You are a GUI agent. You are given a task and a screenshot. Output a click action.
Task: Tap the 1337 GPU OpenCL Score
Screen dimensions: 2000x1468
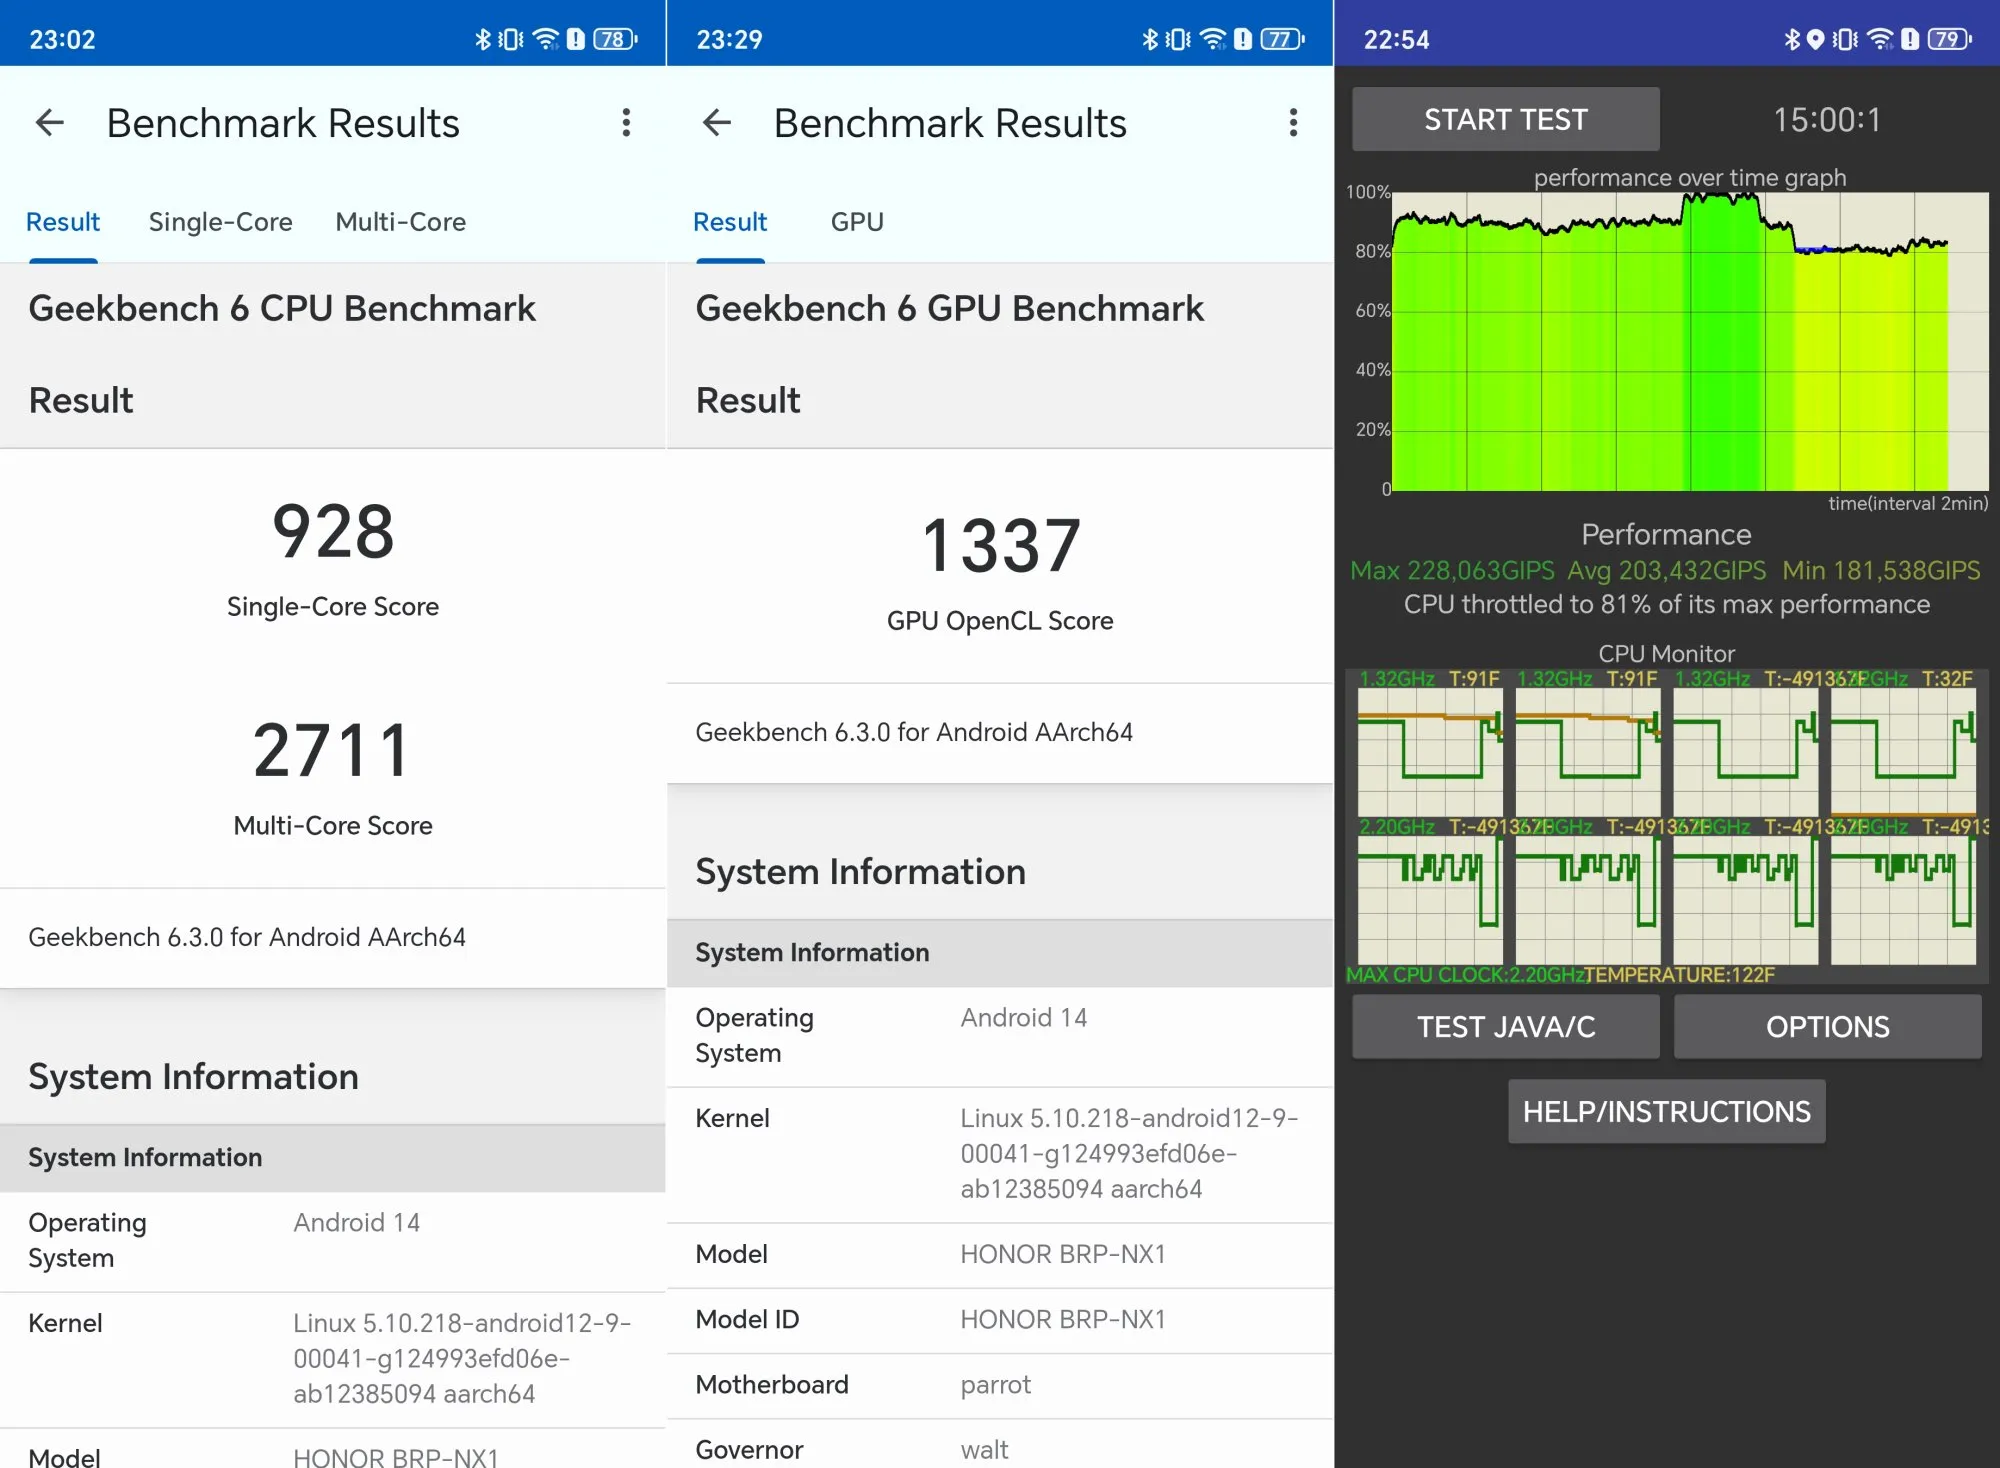[1000, 547]
